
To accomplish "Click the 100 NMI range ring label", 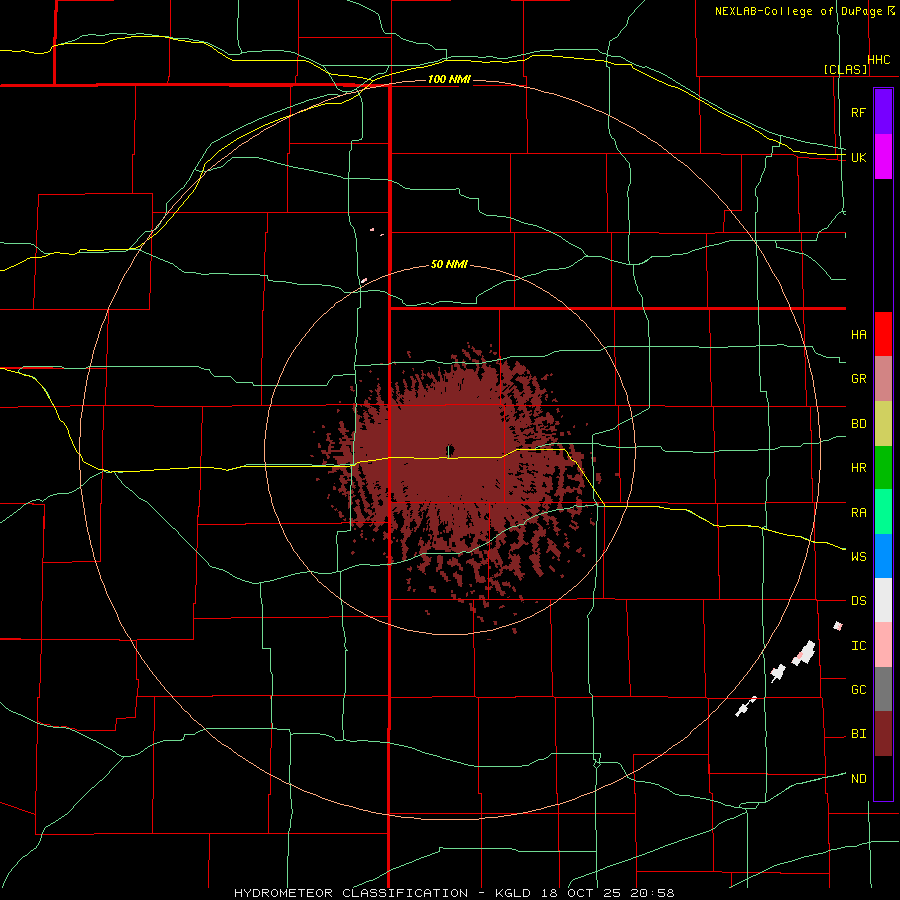I will pos(449,79).
